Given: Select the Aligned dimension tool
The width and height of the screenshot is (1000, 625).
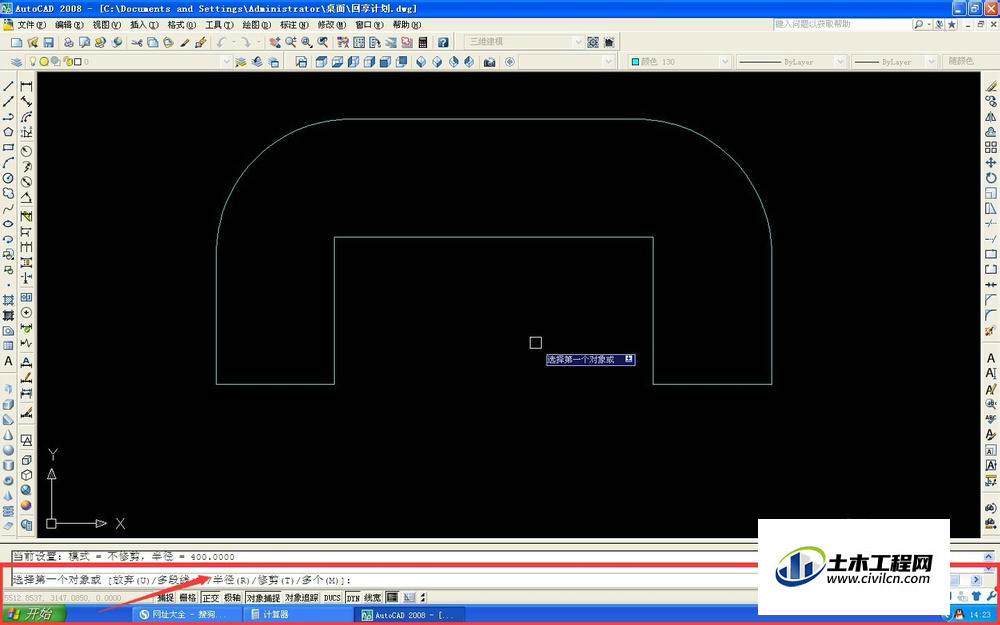Looking at the screenshot, I should point(26,101).
